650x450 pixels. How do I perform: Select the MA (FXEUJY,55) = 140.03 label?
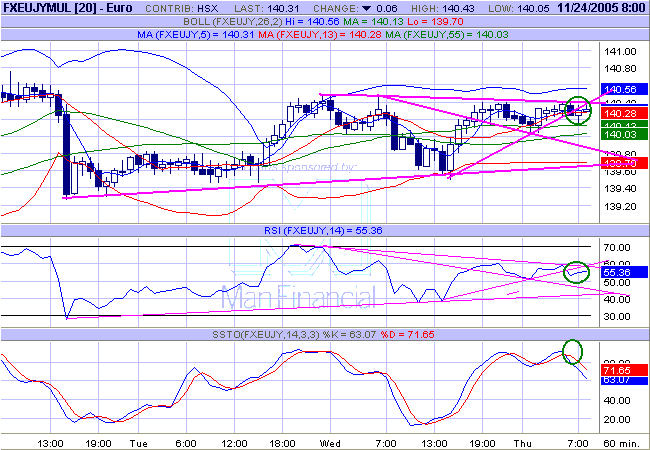[x=447, y=35]
